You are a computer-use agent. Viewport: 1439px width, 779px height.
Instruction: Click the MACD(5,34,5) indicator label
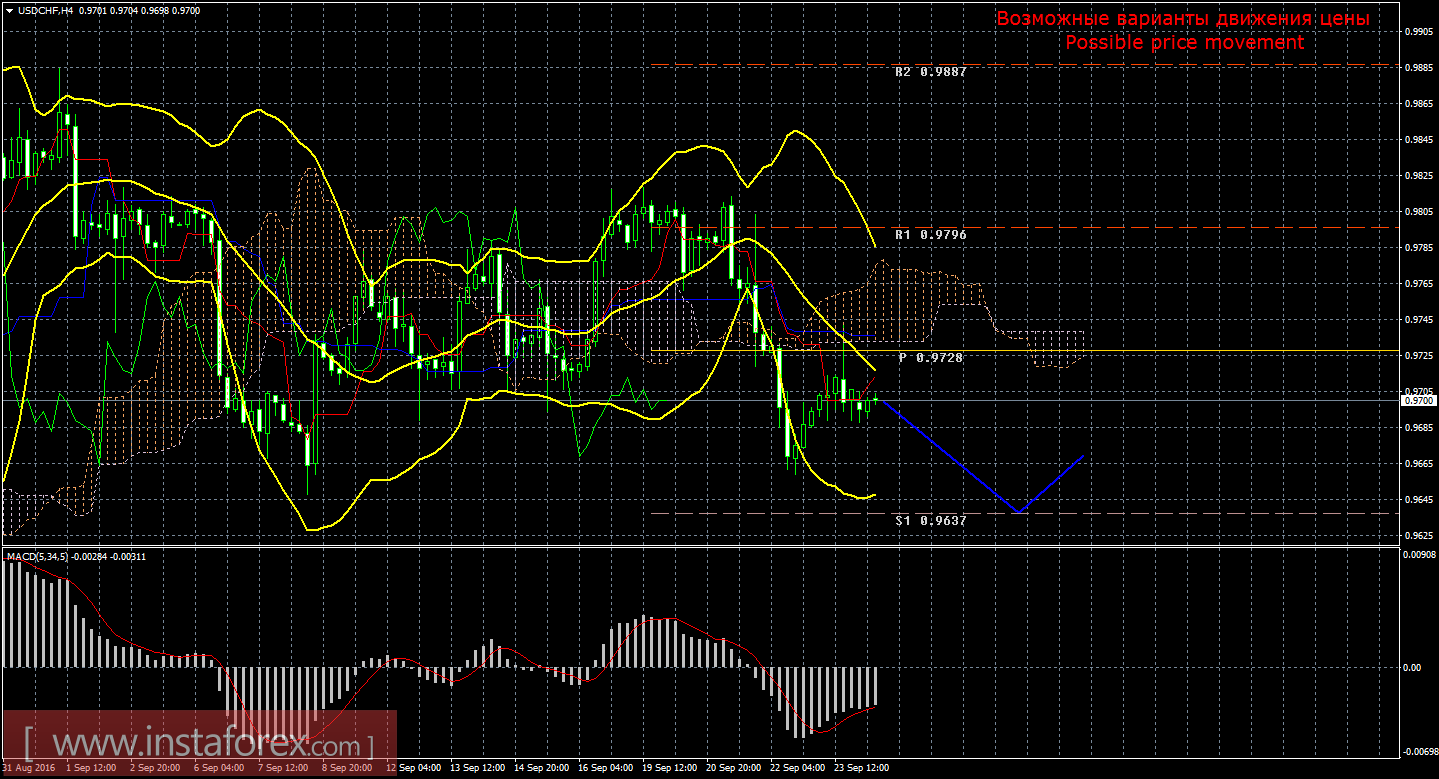coord(38,556)
